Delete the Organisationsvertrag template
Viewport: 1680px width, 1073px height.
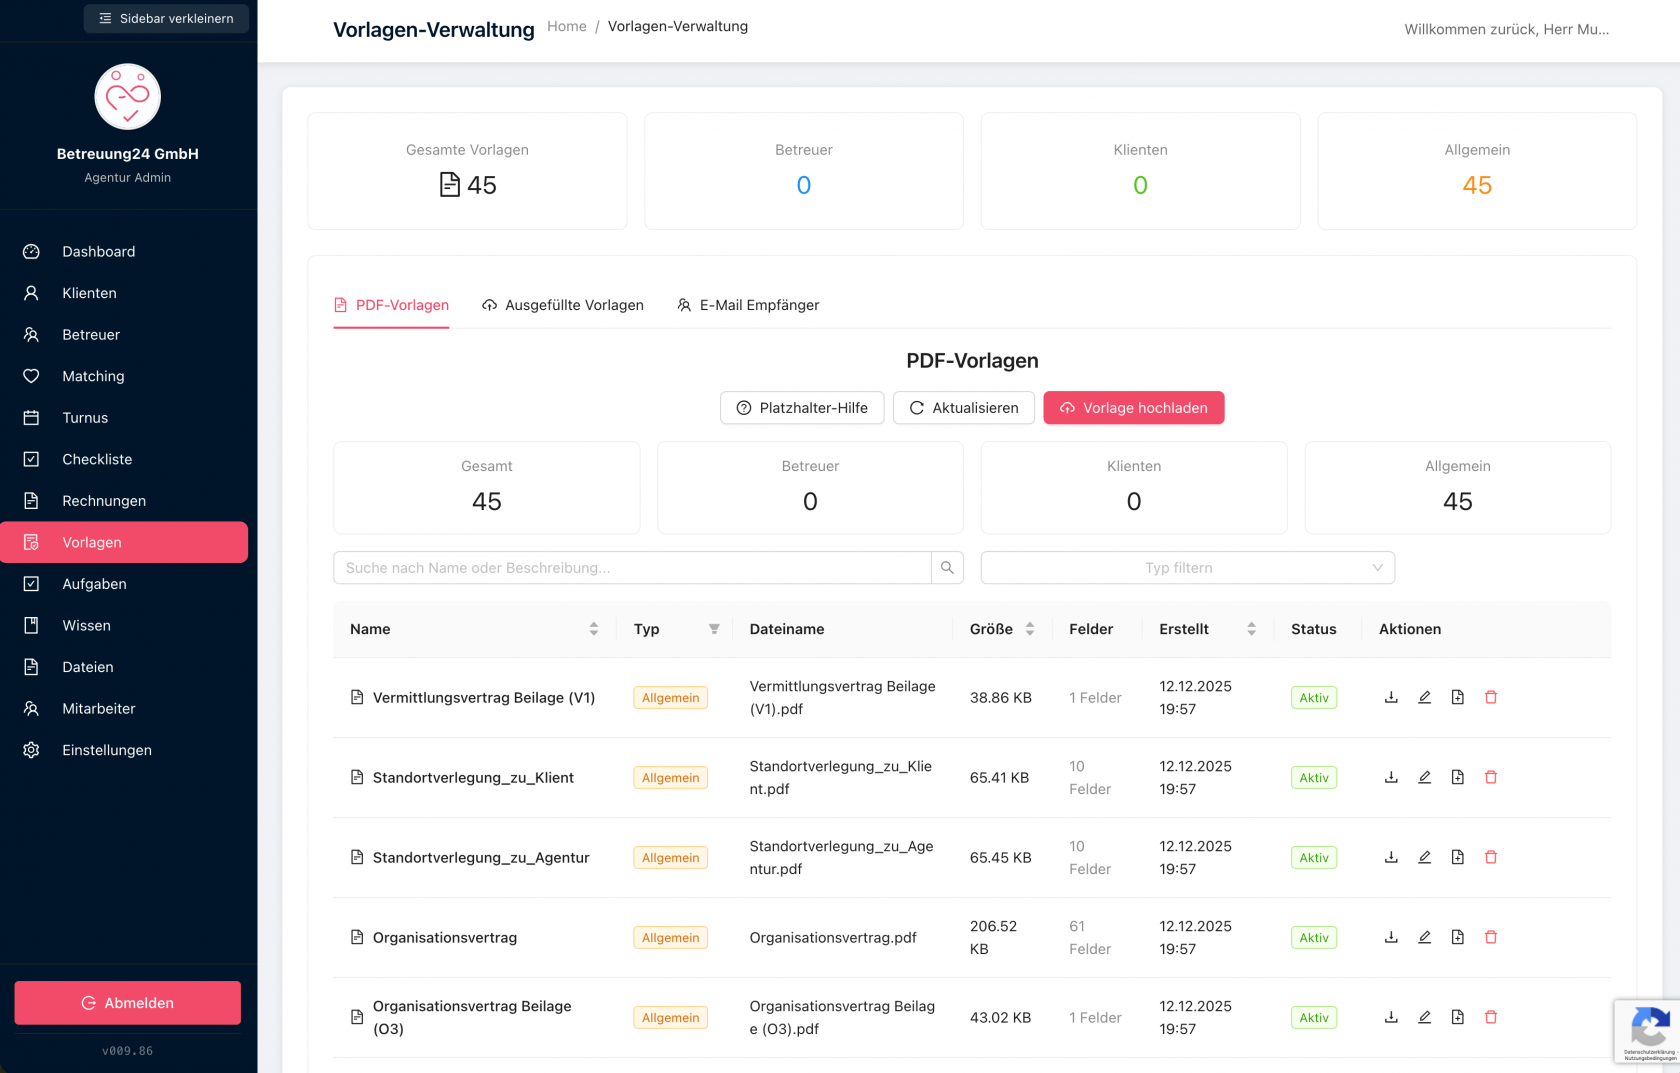(1491, 937)
